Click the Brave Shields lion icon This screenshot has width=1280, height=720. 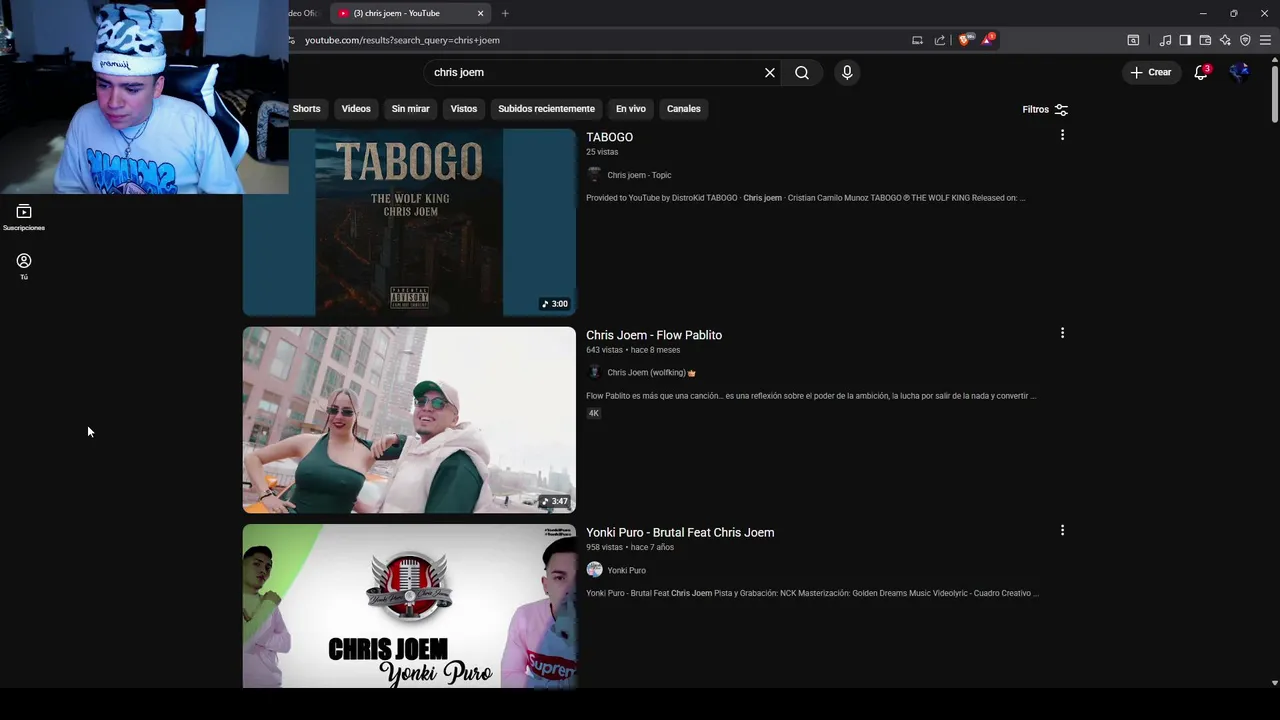(964, 40)
